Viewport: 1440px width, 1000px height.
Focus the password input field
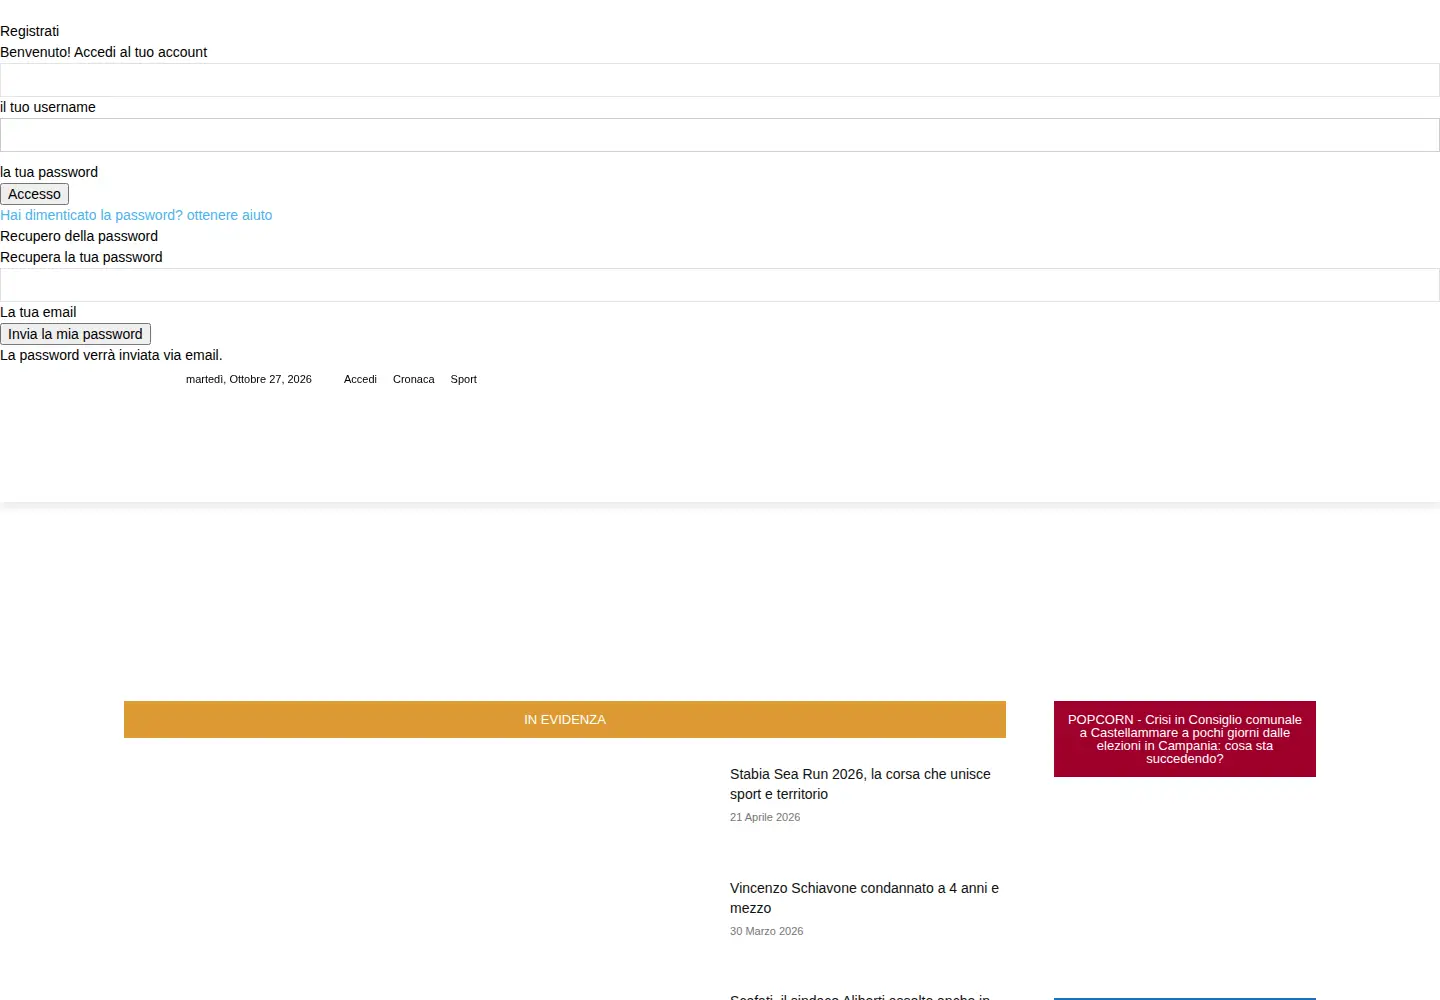click(720, 135)
